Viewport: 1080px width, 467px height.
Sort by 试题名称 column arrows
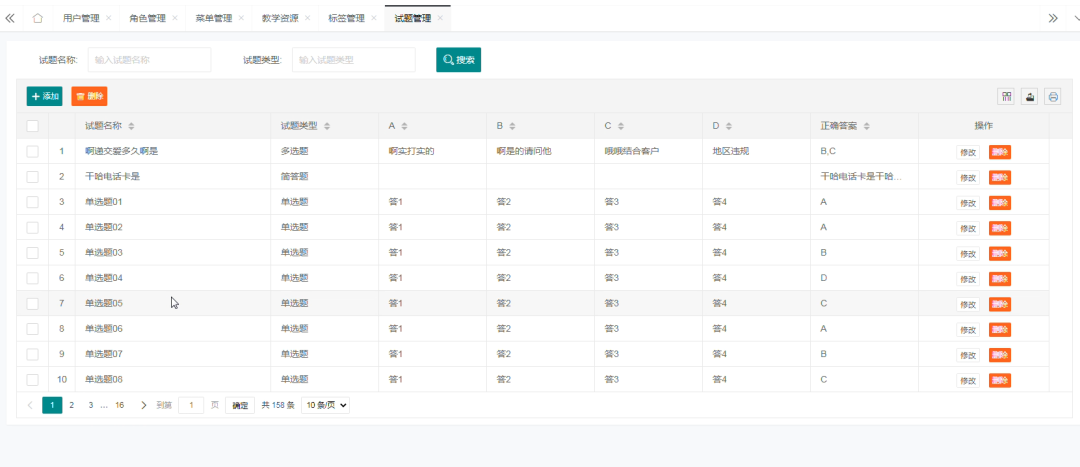click(x=132, y=126)
